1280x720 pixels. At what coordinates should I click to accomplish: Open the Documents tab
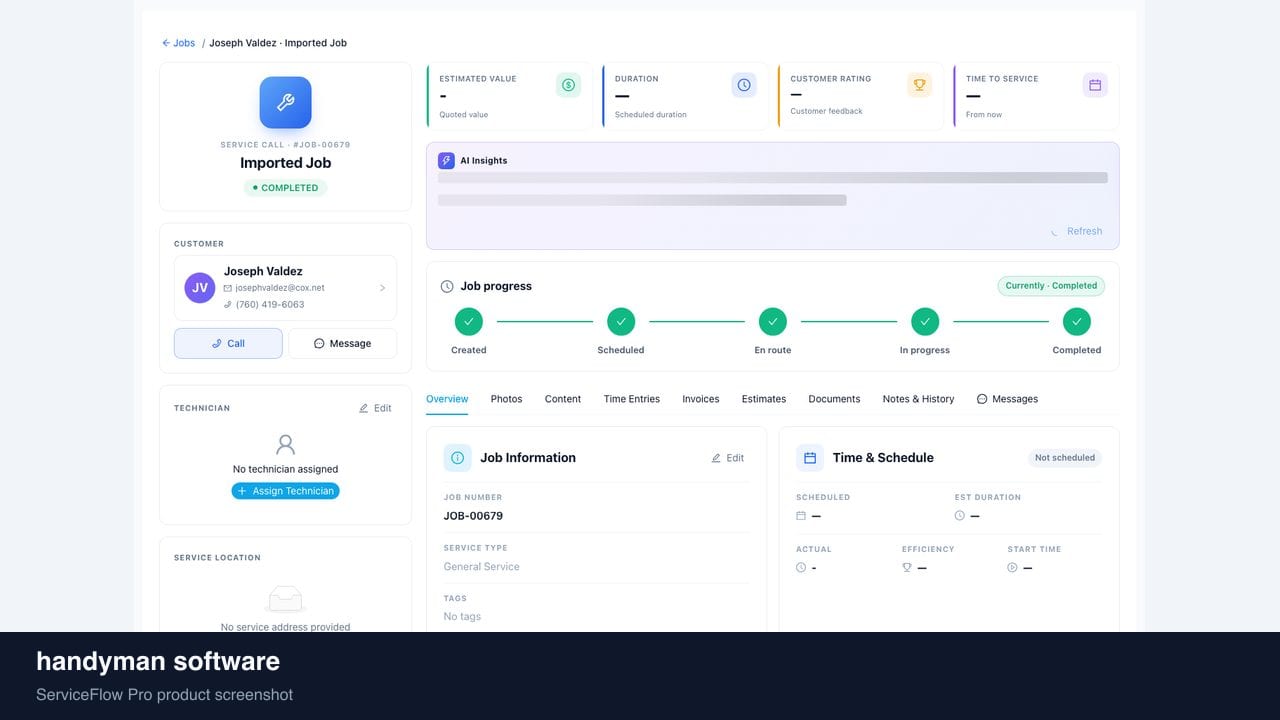[834, 399]
